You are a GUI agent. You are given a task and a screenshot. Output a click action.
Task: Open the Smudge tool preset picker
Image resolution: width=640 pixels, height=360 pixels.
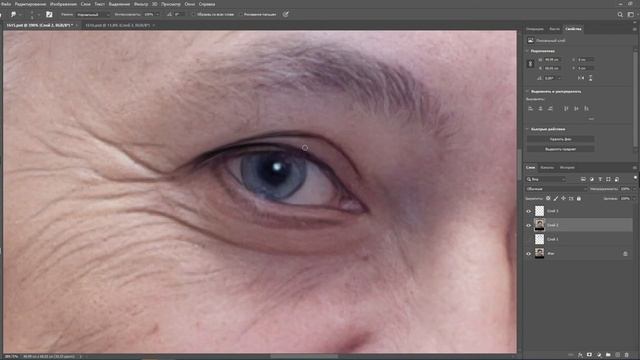tap(16, 14)
